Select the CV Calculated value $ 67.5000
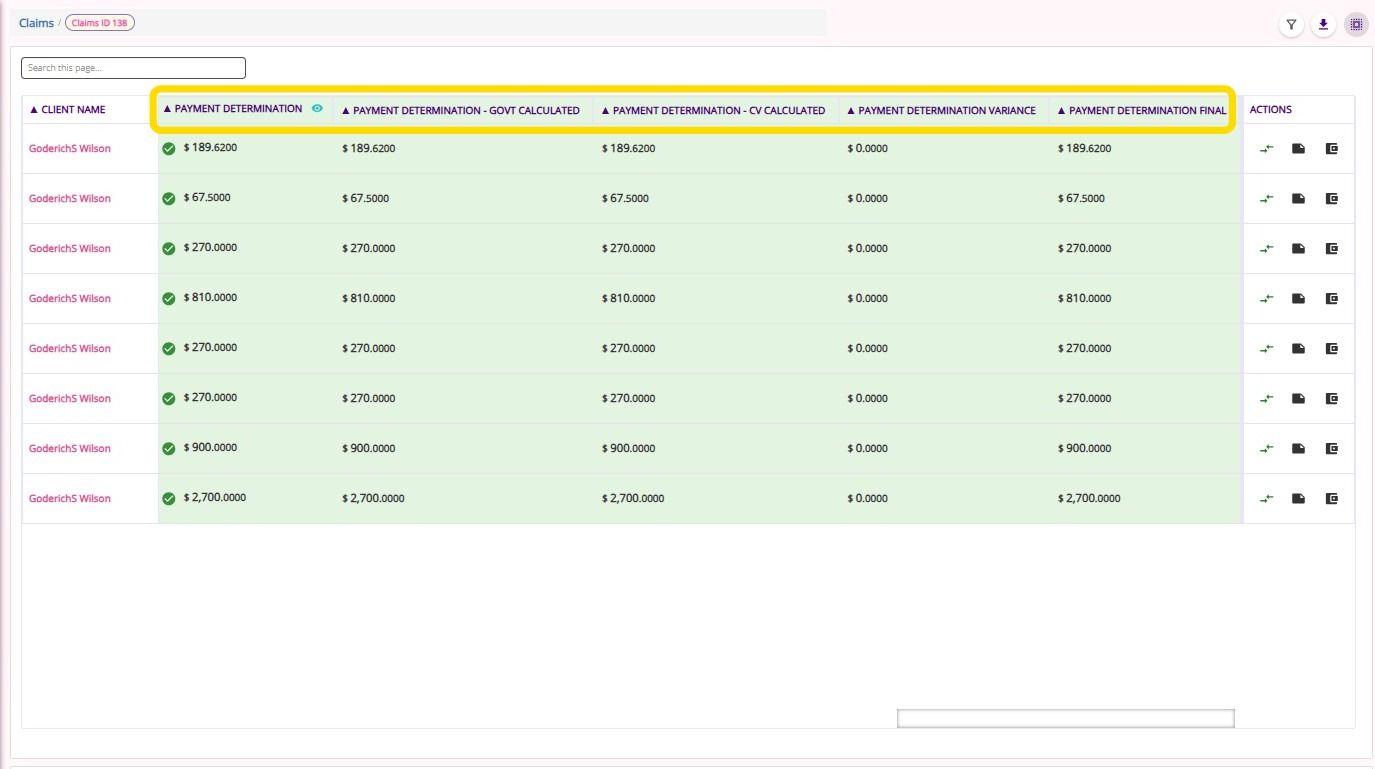Viewport: 1375px width, 769px height. (625, 199)
